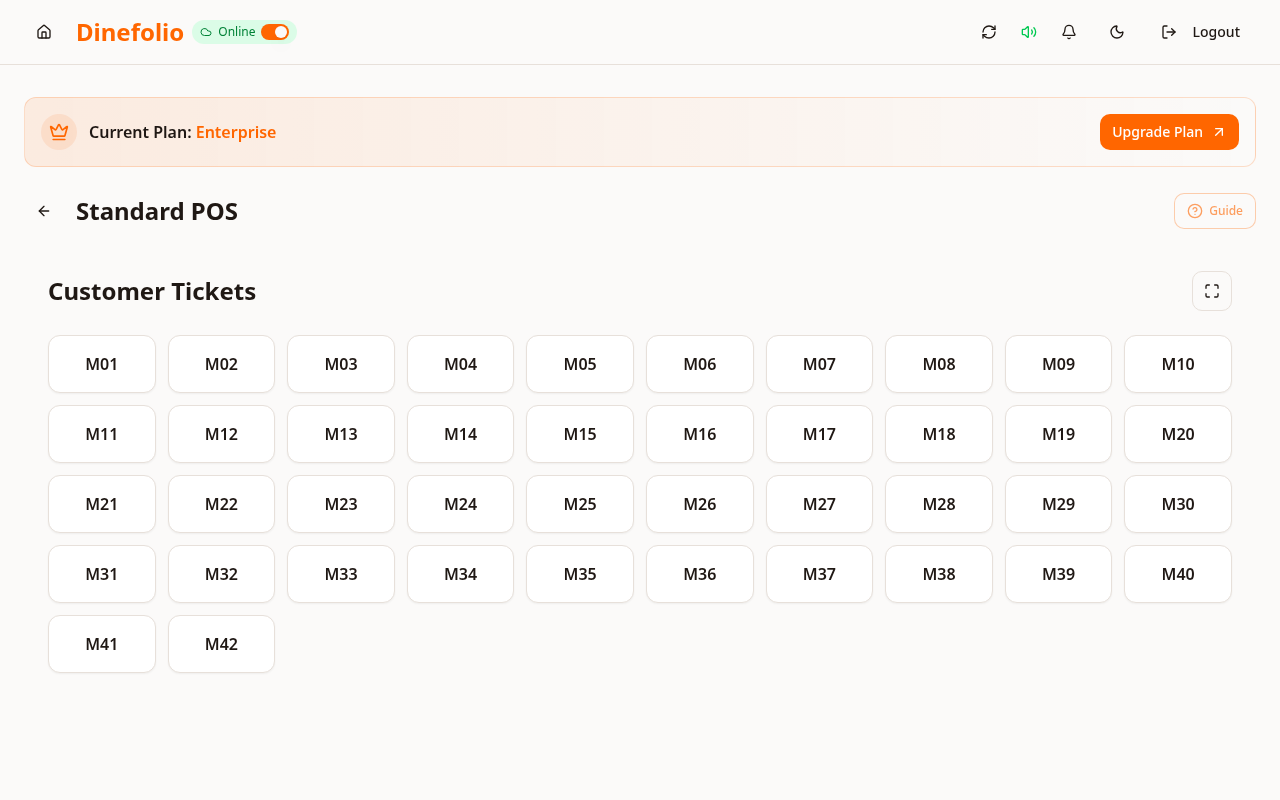This screenshot has width=1280, height=800.
Task: Enter fullscreen for Customer Tickets
Action: coord(1212,291)
